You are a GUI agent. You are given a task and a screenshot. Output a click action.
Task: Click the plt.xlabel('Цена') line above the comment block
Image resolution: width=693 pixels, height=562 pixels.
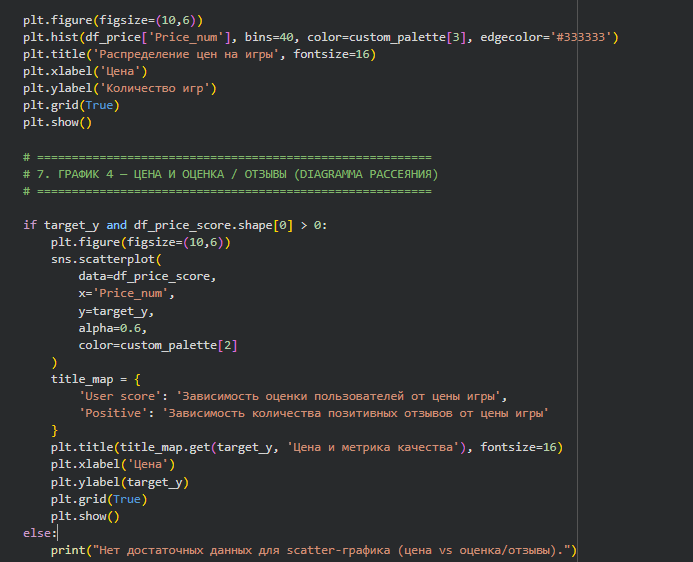click(85, 71)
